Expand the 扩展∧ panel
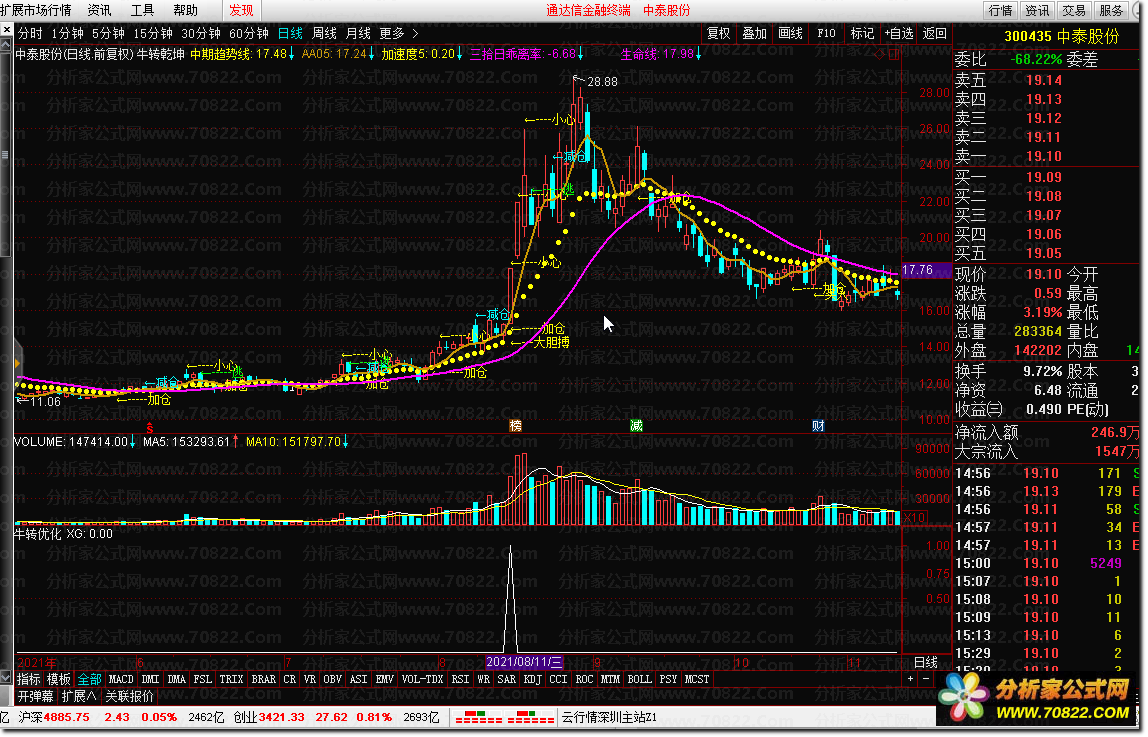The width and height of the screenshot is (1148, 737). pyautogui.click(x=78, y=696)
